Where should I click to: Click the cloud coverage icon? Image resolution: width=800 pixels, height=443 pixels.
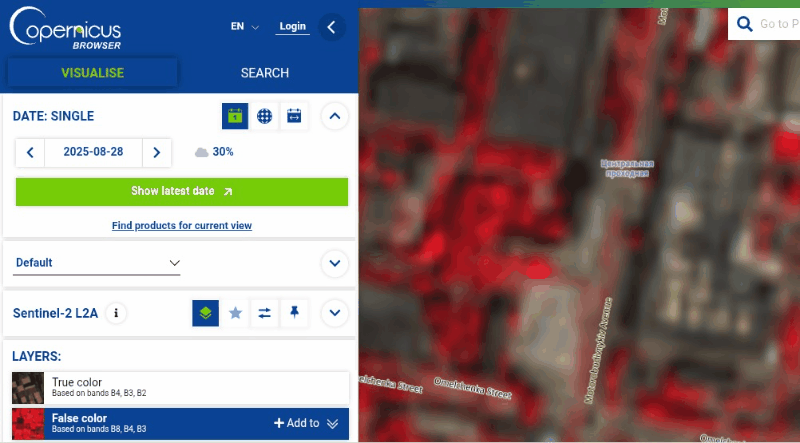pos(202,152)
